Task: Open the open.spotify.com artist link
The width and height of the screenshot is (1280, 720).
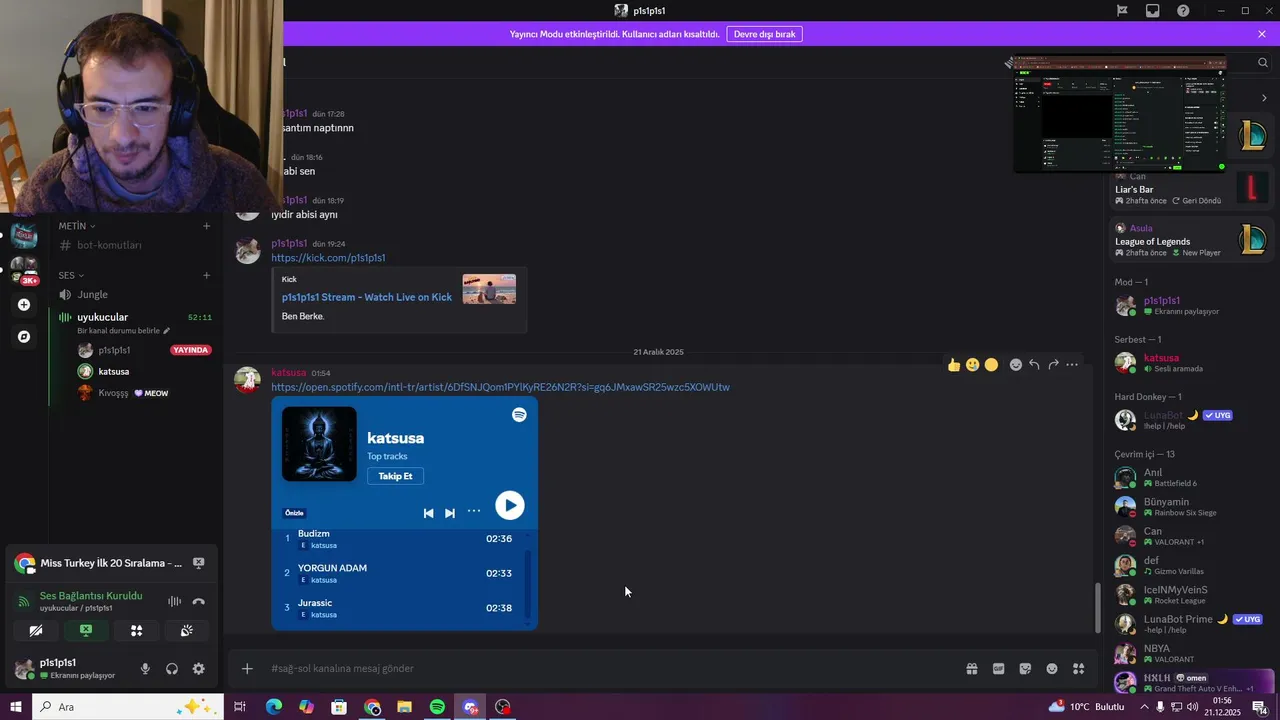Action: [x=500, y=387]
